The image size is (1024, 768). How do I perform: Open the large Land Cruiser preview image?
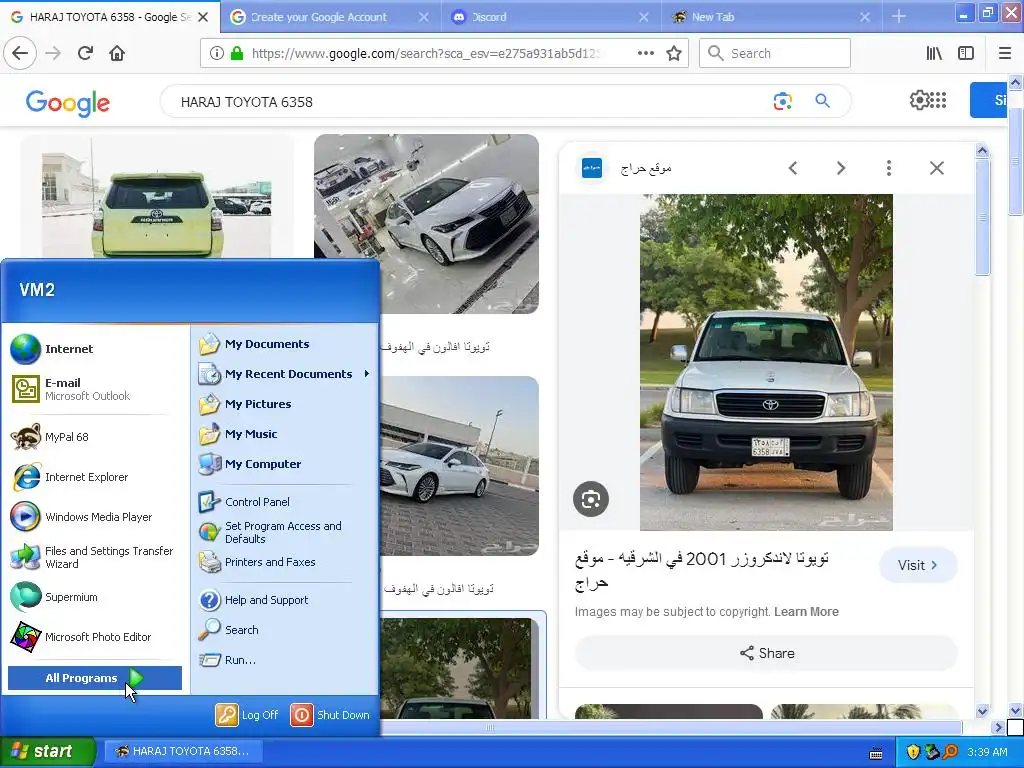(766, 362)
